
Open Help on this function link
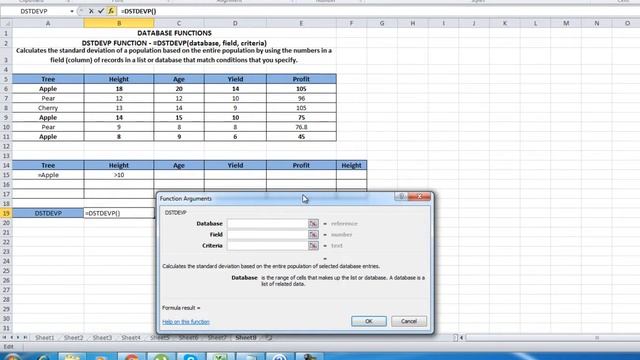pos(186,322)
